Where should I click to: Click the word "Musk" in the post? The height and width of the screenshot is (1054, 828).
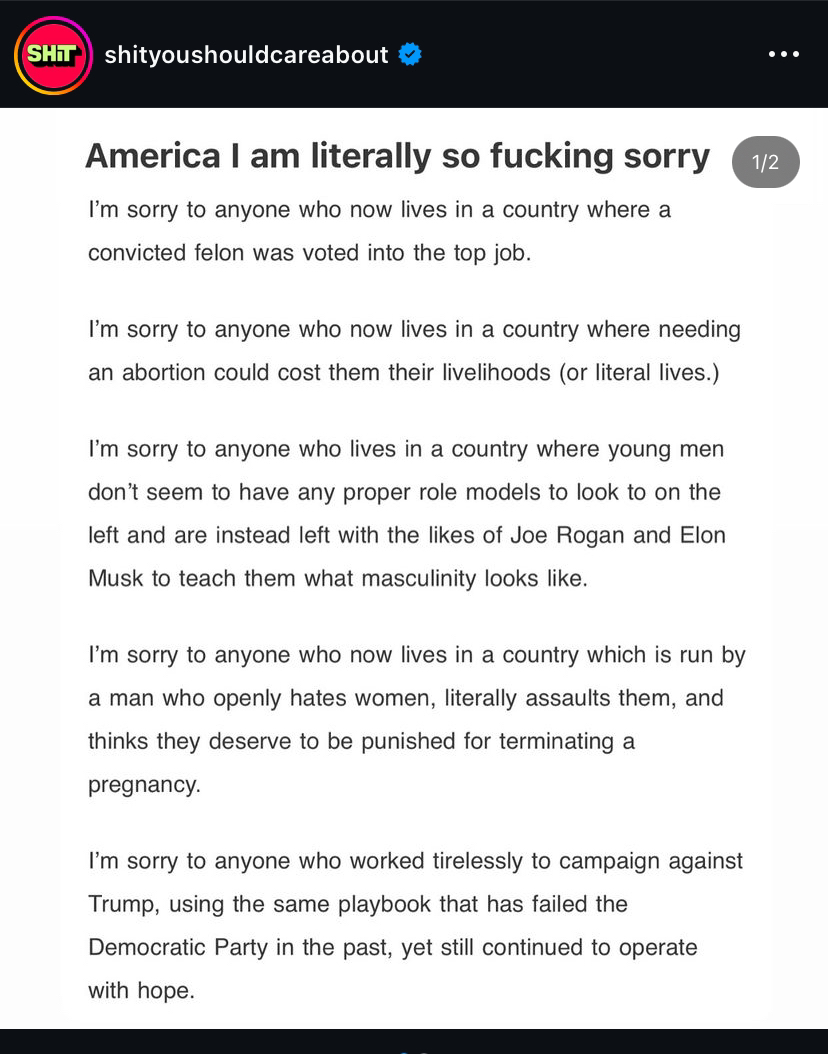tap(116, 578)
